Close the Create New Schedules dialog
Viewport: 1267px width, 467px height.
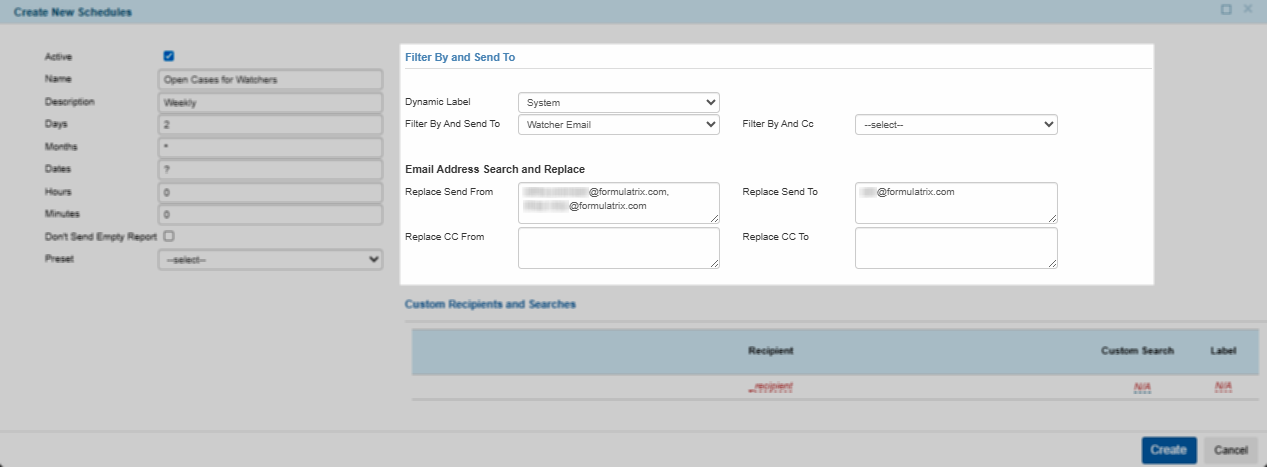[1247, 9]
